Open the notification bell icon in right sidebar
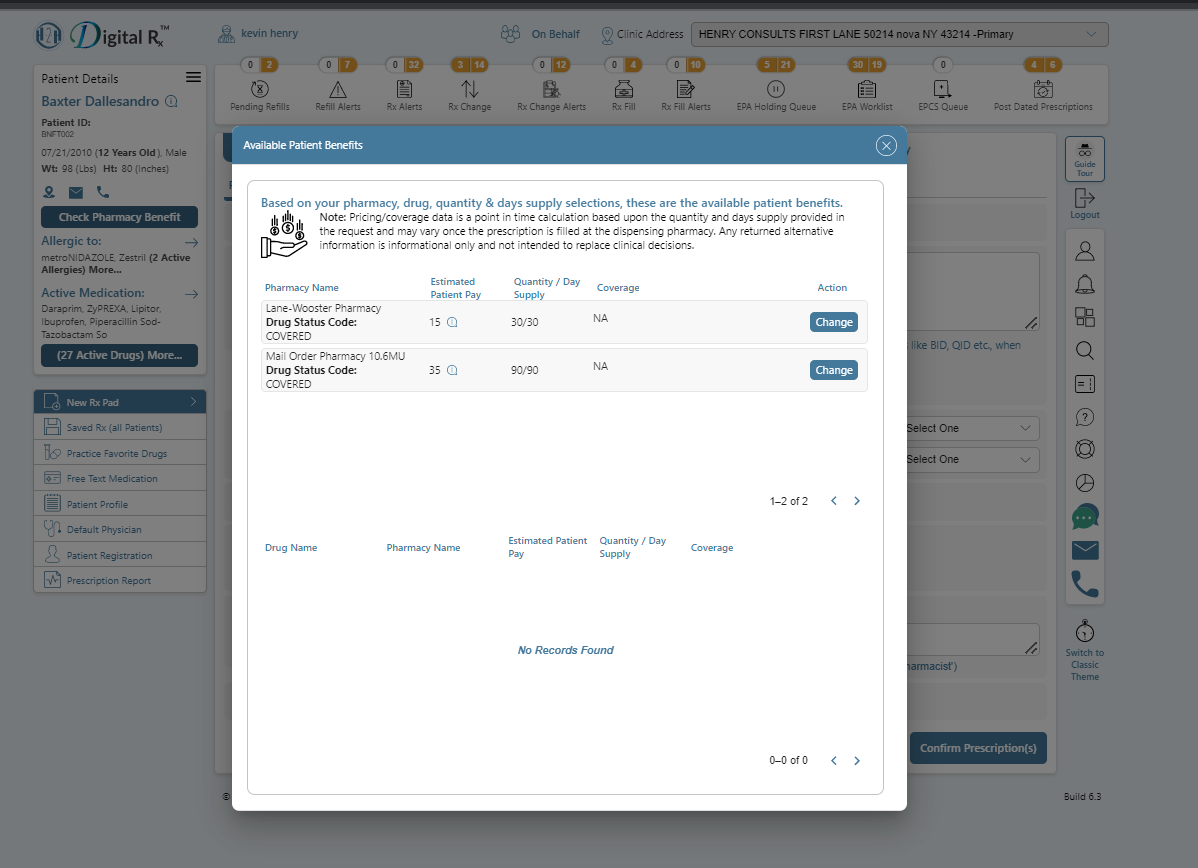This screenshot has height=868, width=1198. coord(1084,285)
